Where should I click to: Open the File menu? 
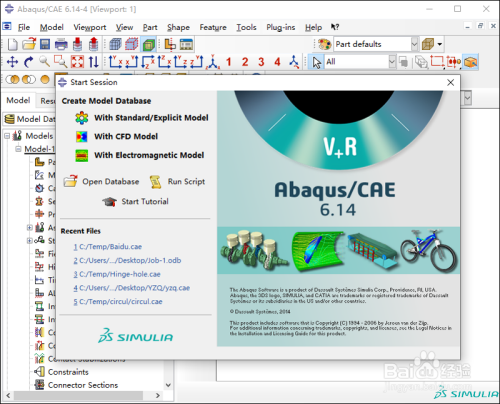click(x=24, y=27)
